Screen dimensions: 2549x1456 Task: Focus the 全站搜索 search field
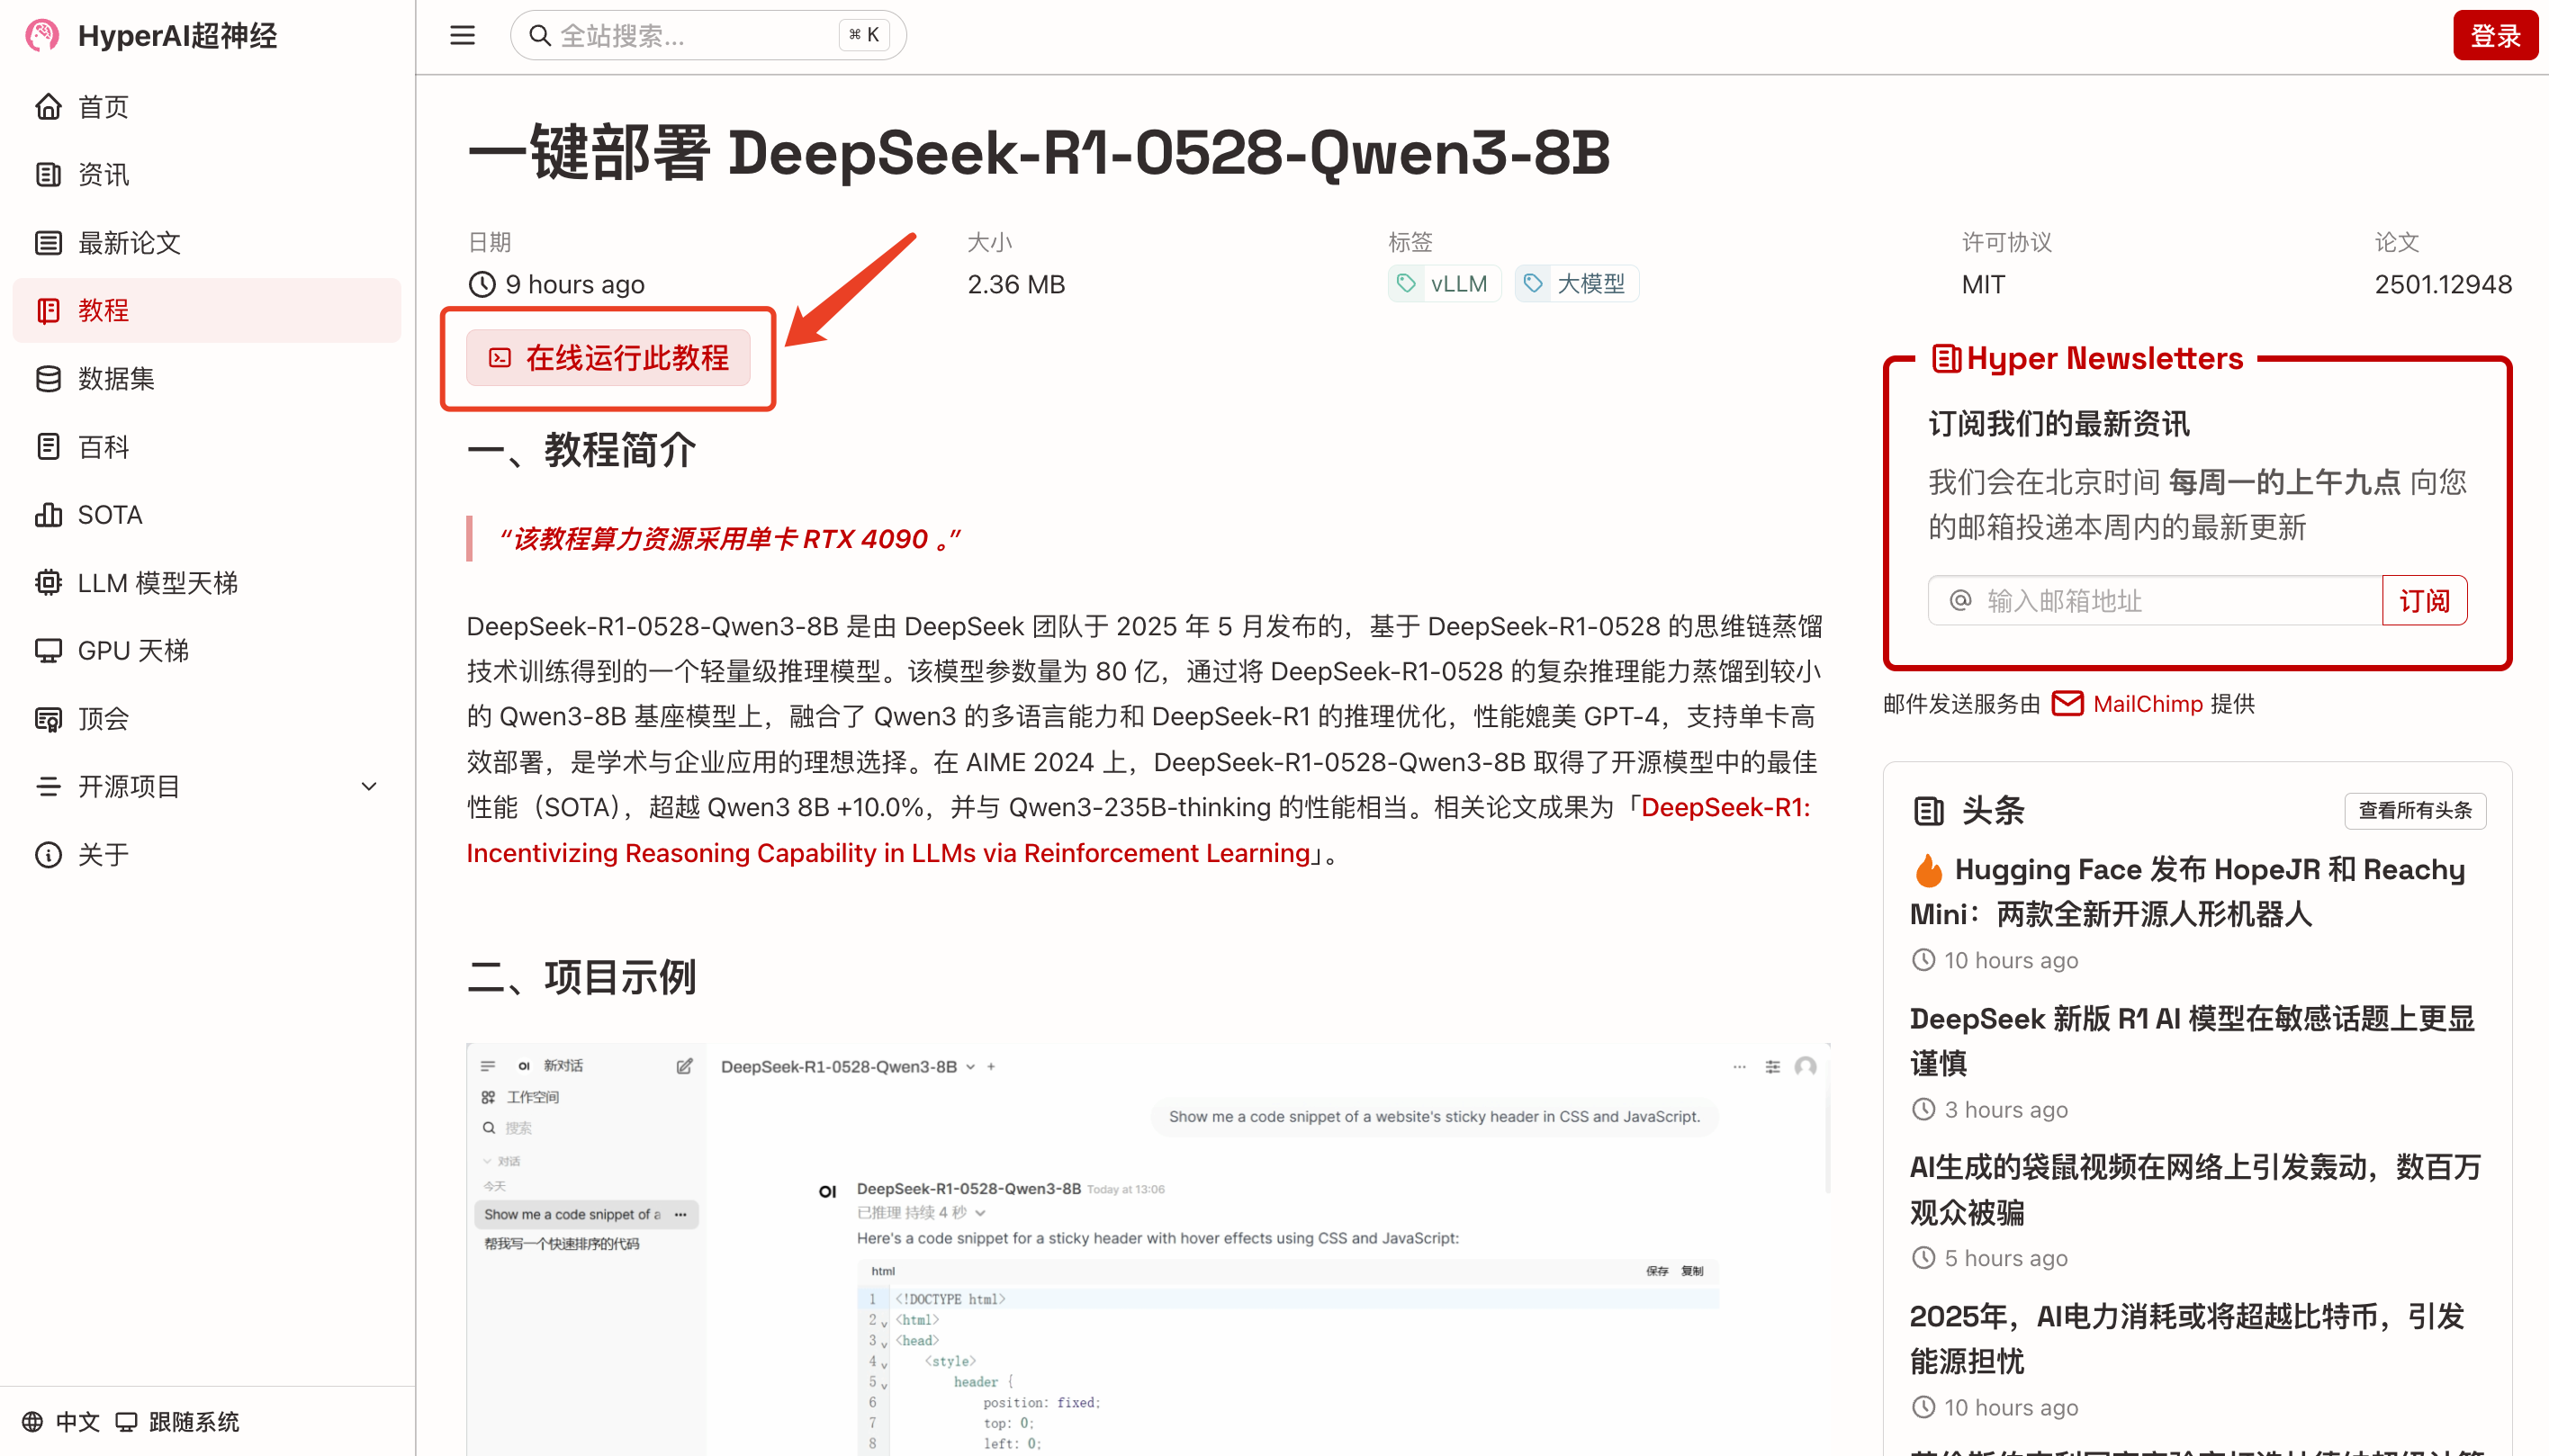(708, 36)
